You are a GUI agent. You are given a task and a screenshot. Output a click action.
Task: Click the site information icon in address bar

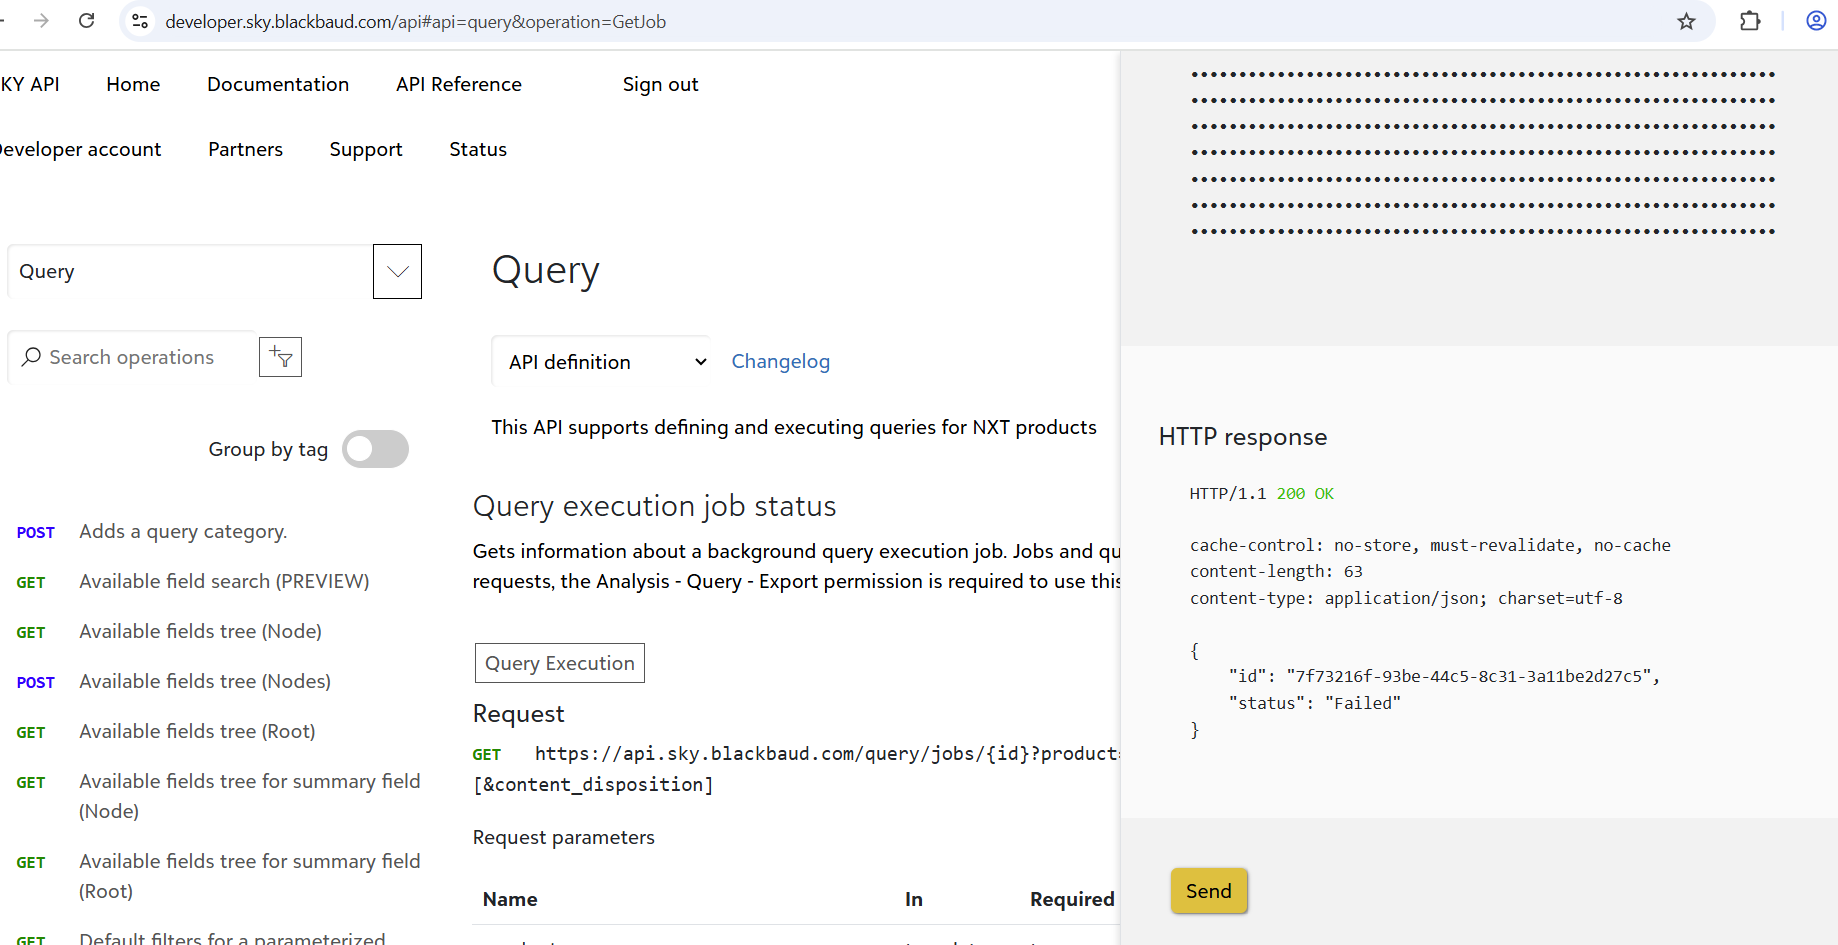[141, 21]
